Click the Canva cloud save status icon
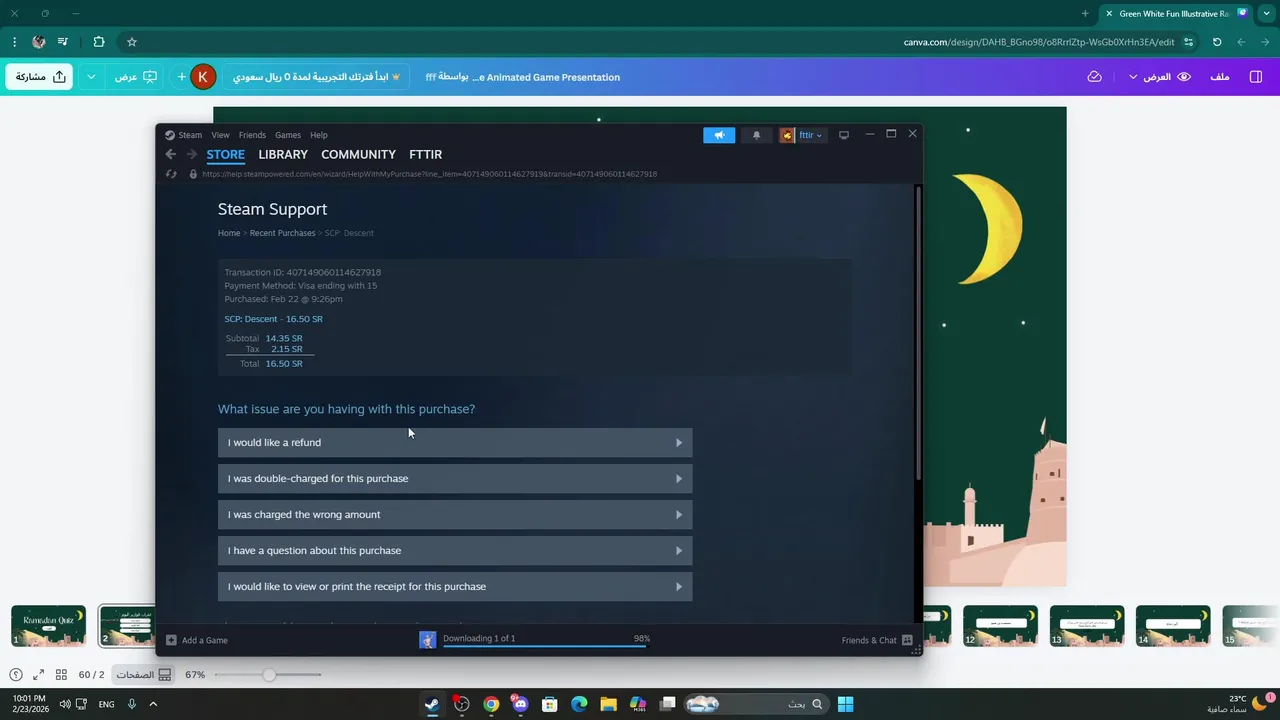 coord(1095,77)
